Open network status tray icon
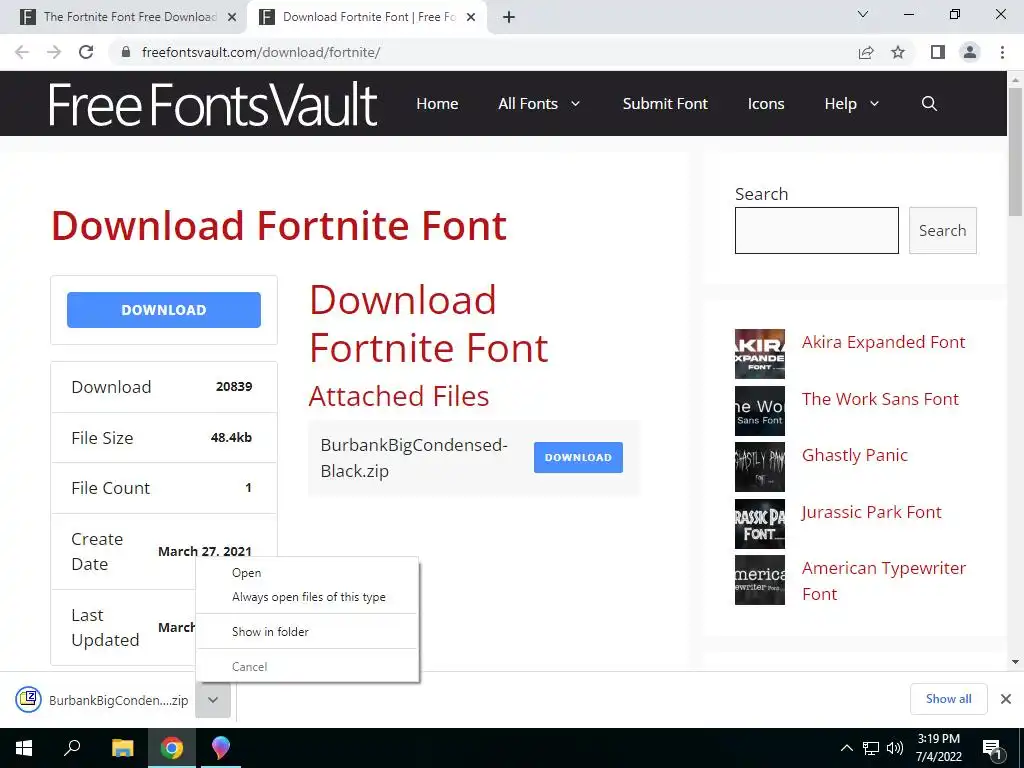The height and width of the screenshot is (768, 1024). [x=871, y=748]
